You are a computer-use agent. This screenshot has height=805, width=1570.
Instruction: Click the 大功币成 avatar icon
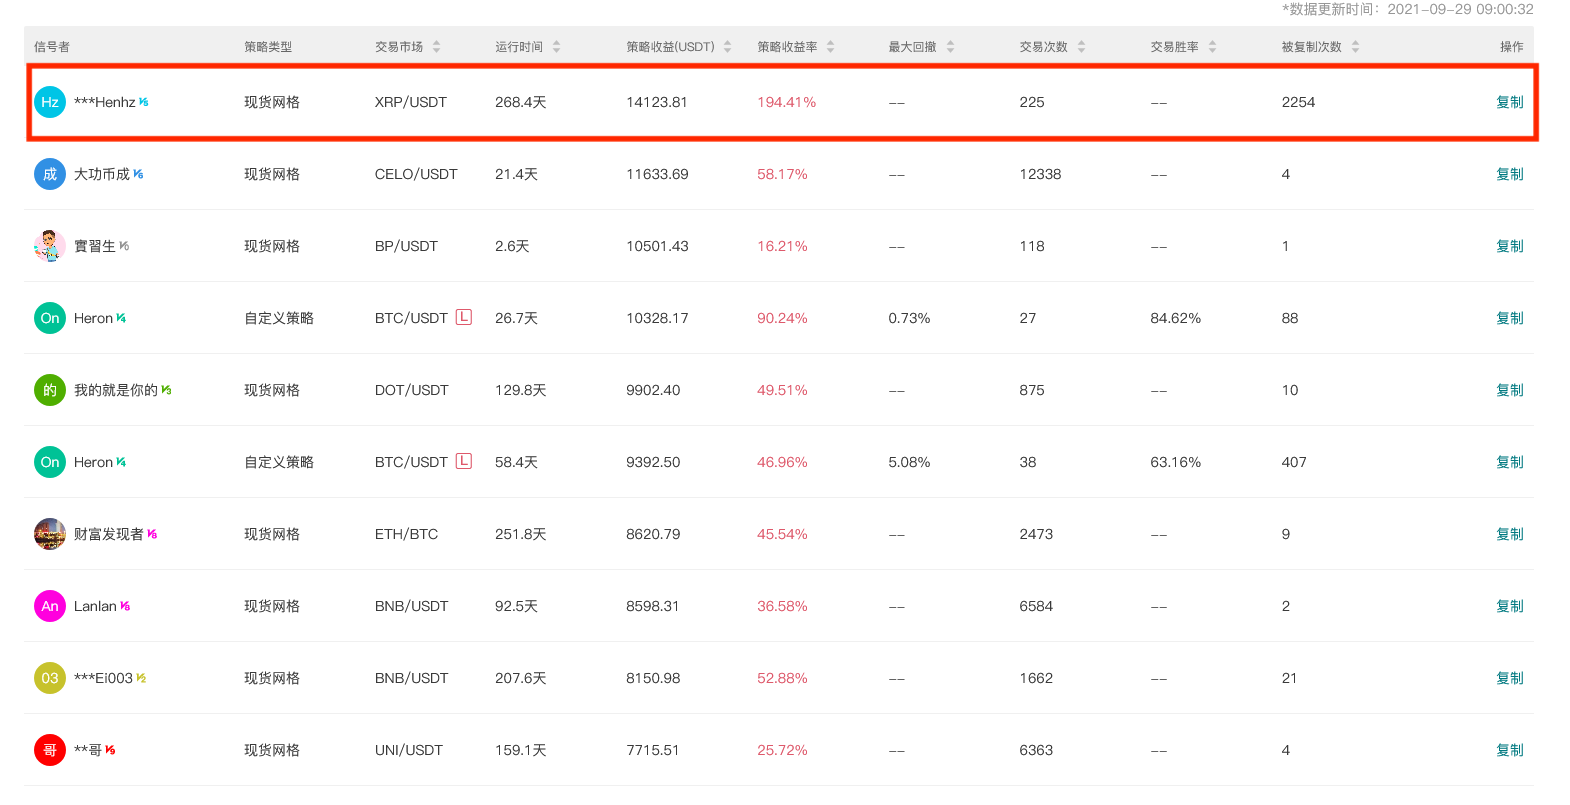pos(50,174)
